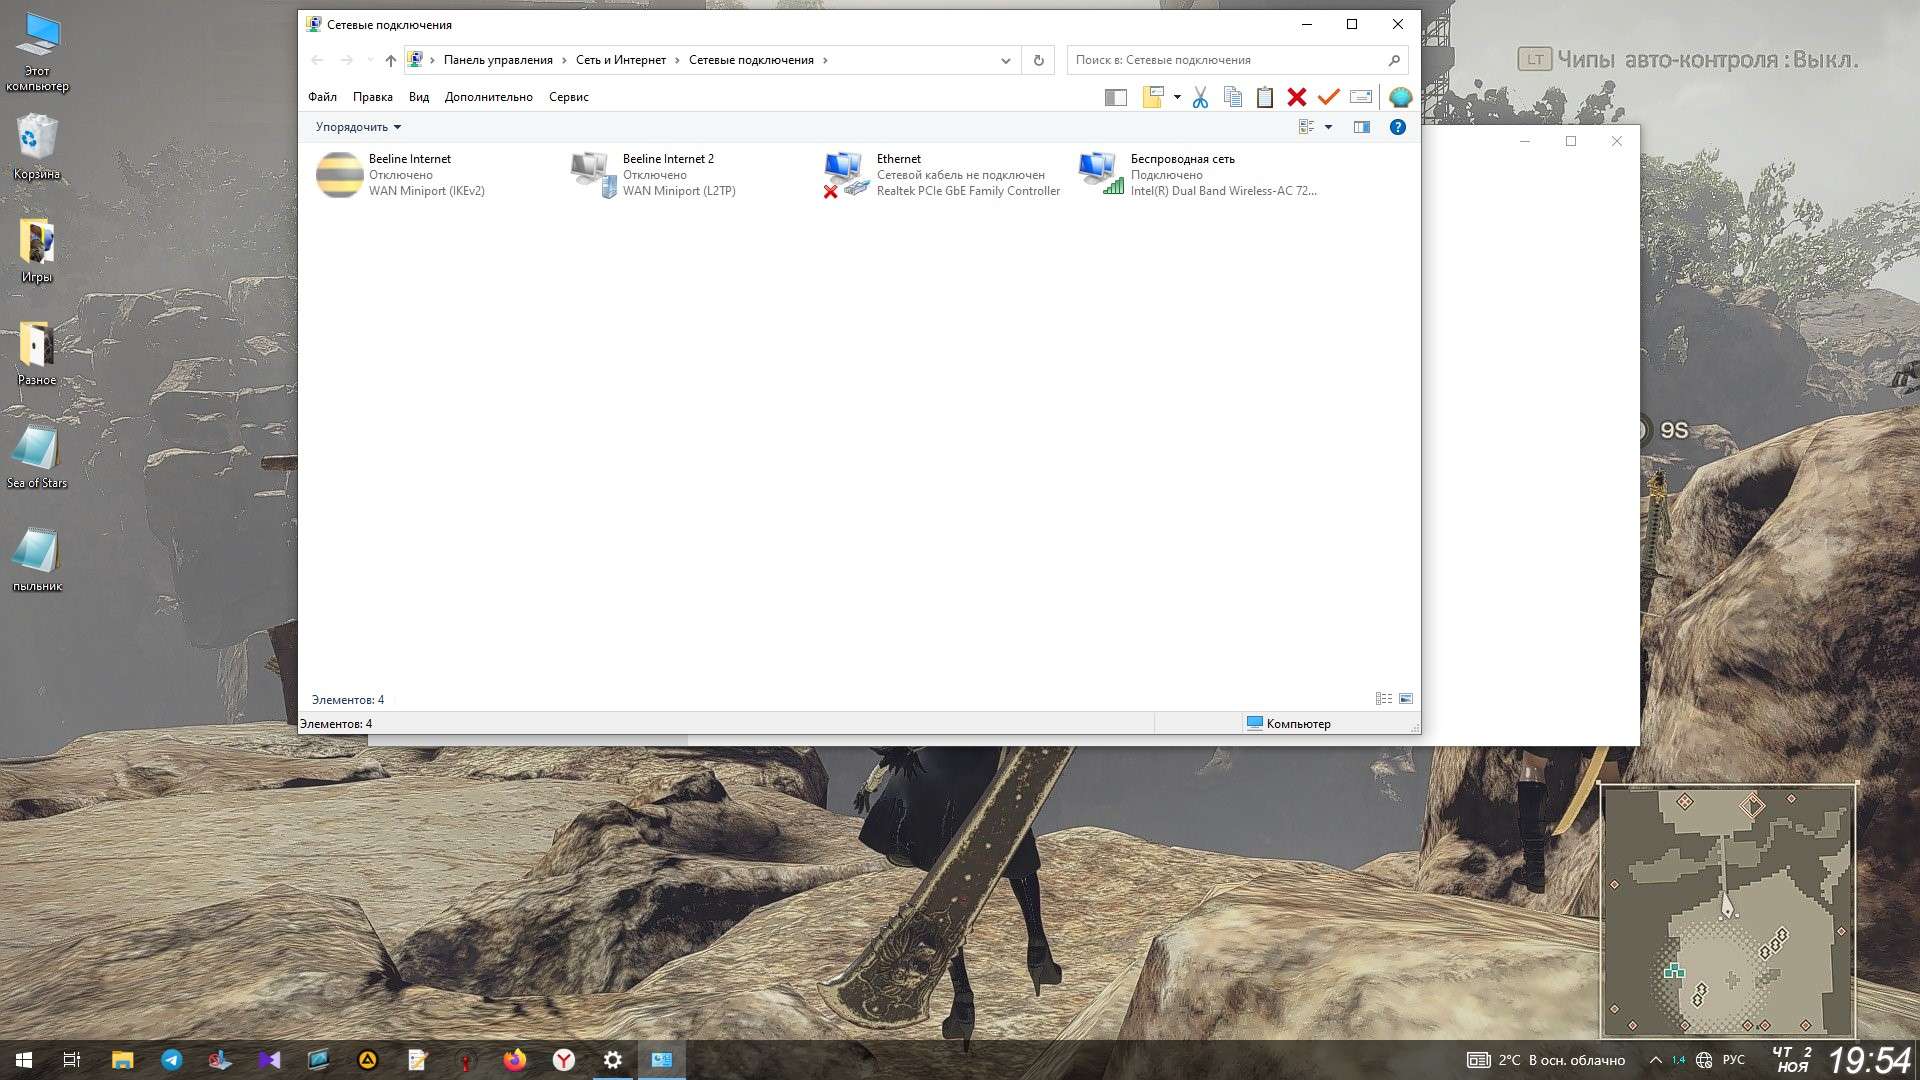
Task: Toggle the preview pane button
Action: click(x=1361, y=127)
